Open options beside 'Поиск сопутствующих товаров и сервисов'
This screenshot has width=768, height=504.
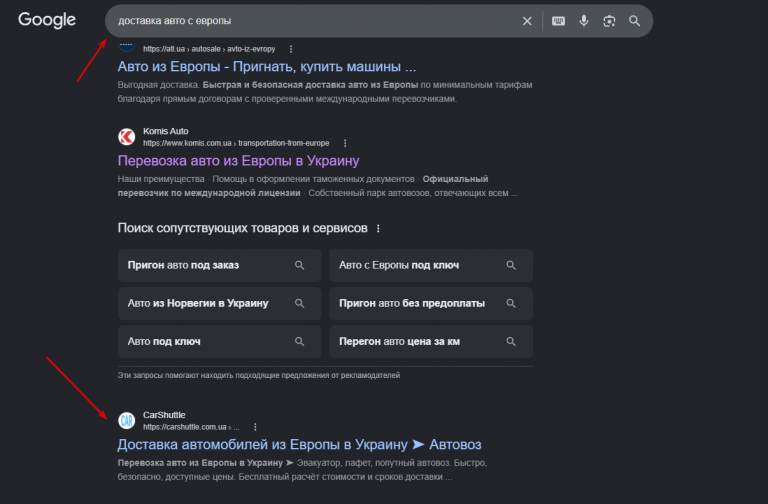pos(378,229)
